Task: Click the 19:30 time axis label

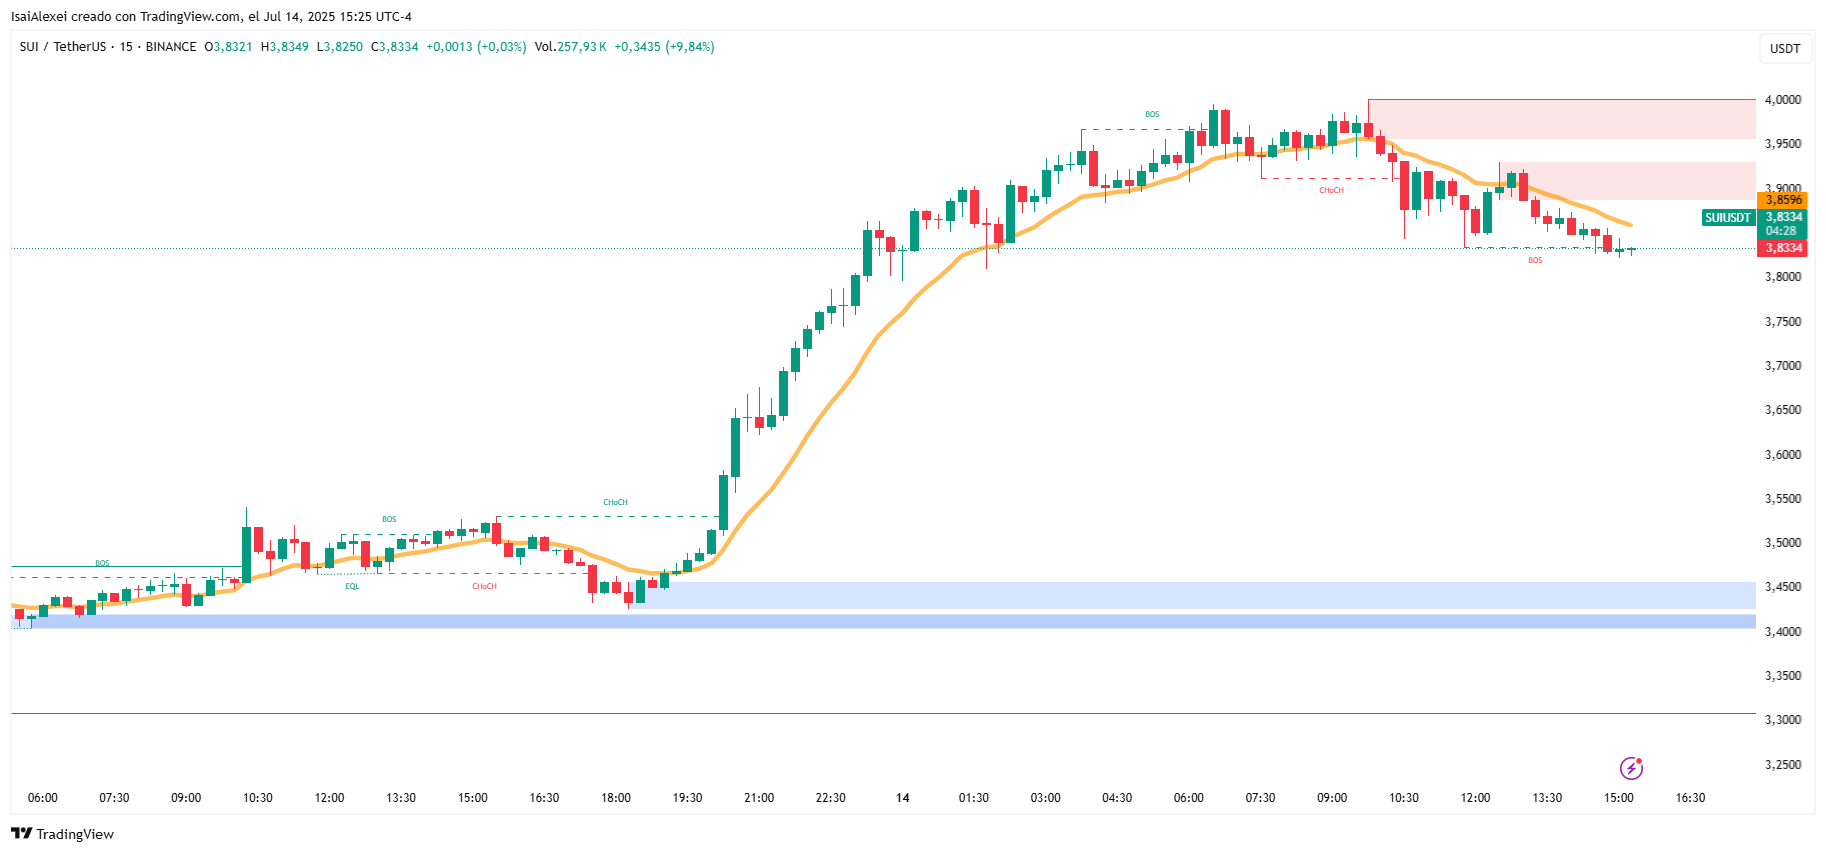Action: coord(687,798)
